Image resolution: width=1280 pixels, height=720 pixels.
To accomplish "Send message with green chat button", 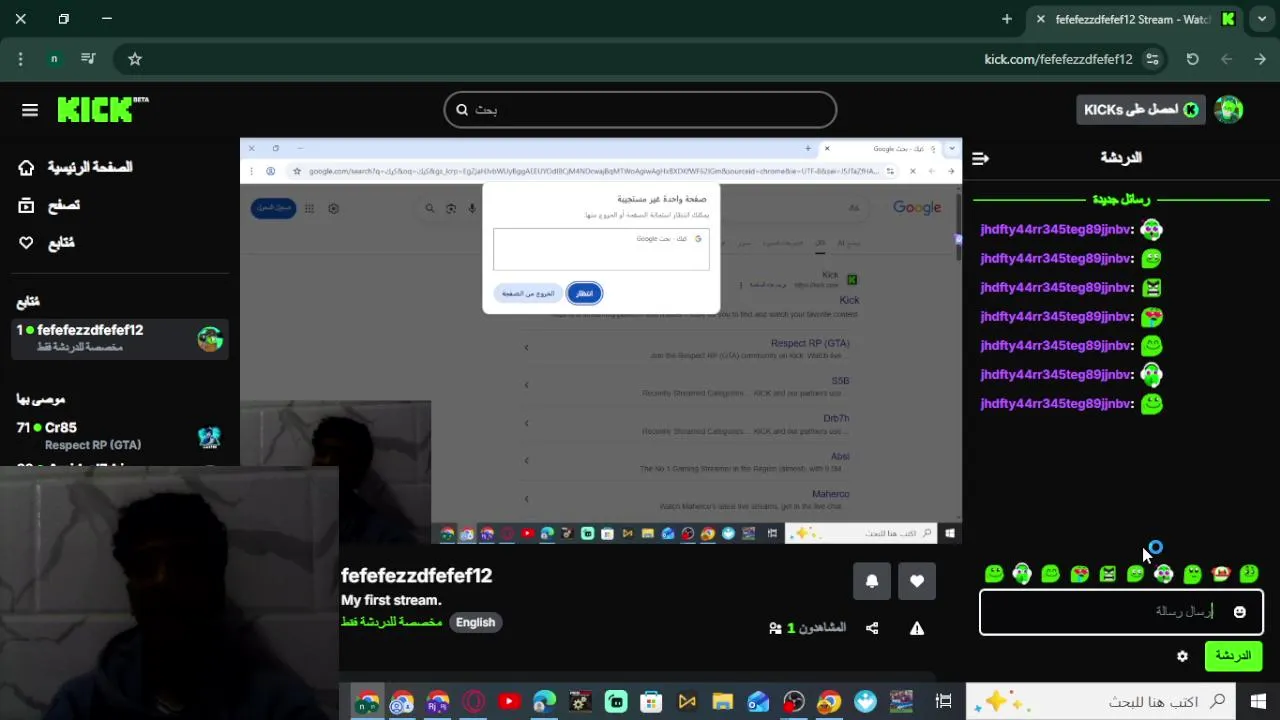I will 1233,656.
